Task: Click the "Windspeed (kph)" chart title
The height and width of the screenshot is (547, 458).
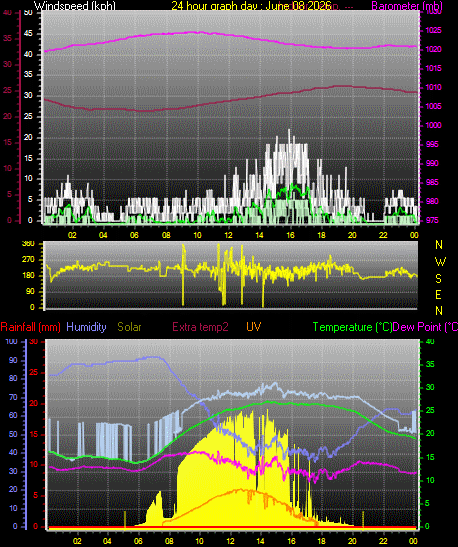Action: 75,6
